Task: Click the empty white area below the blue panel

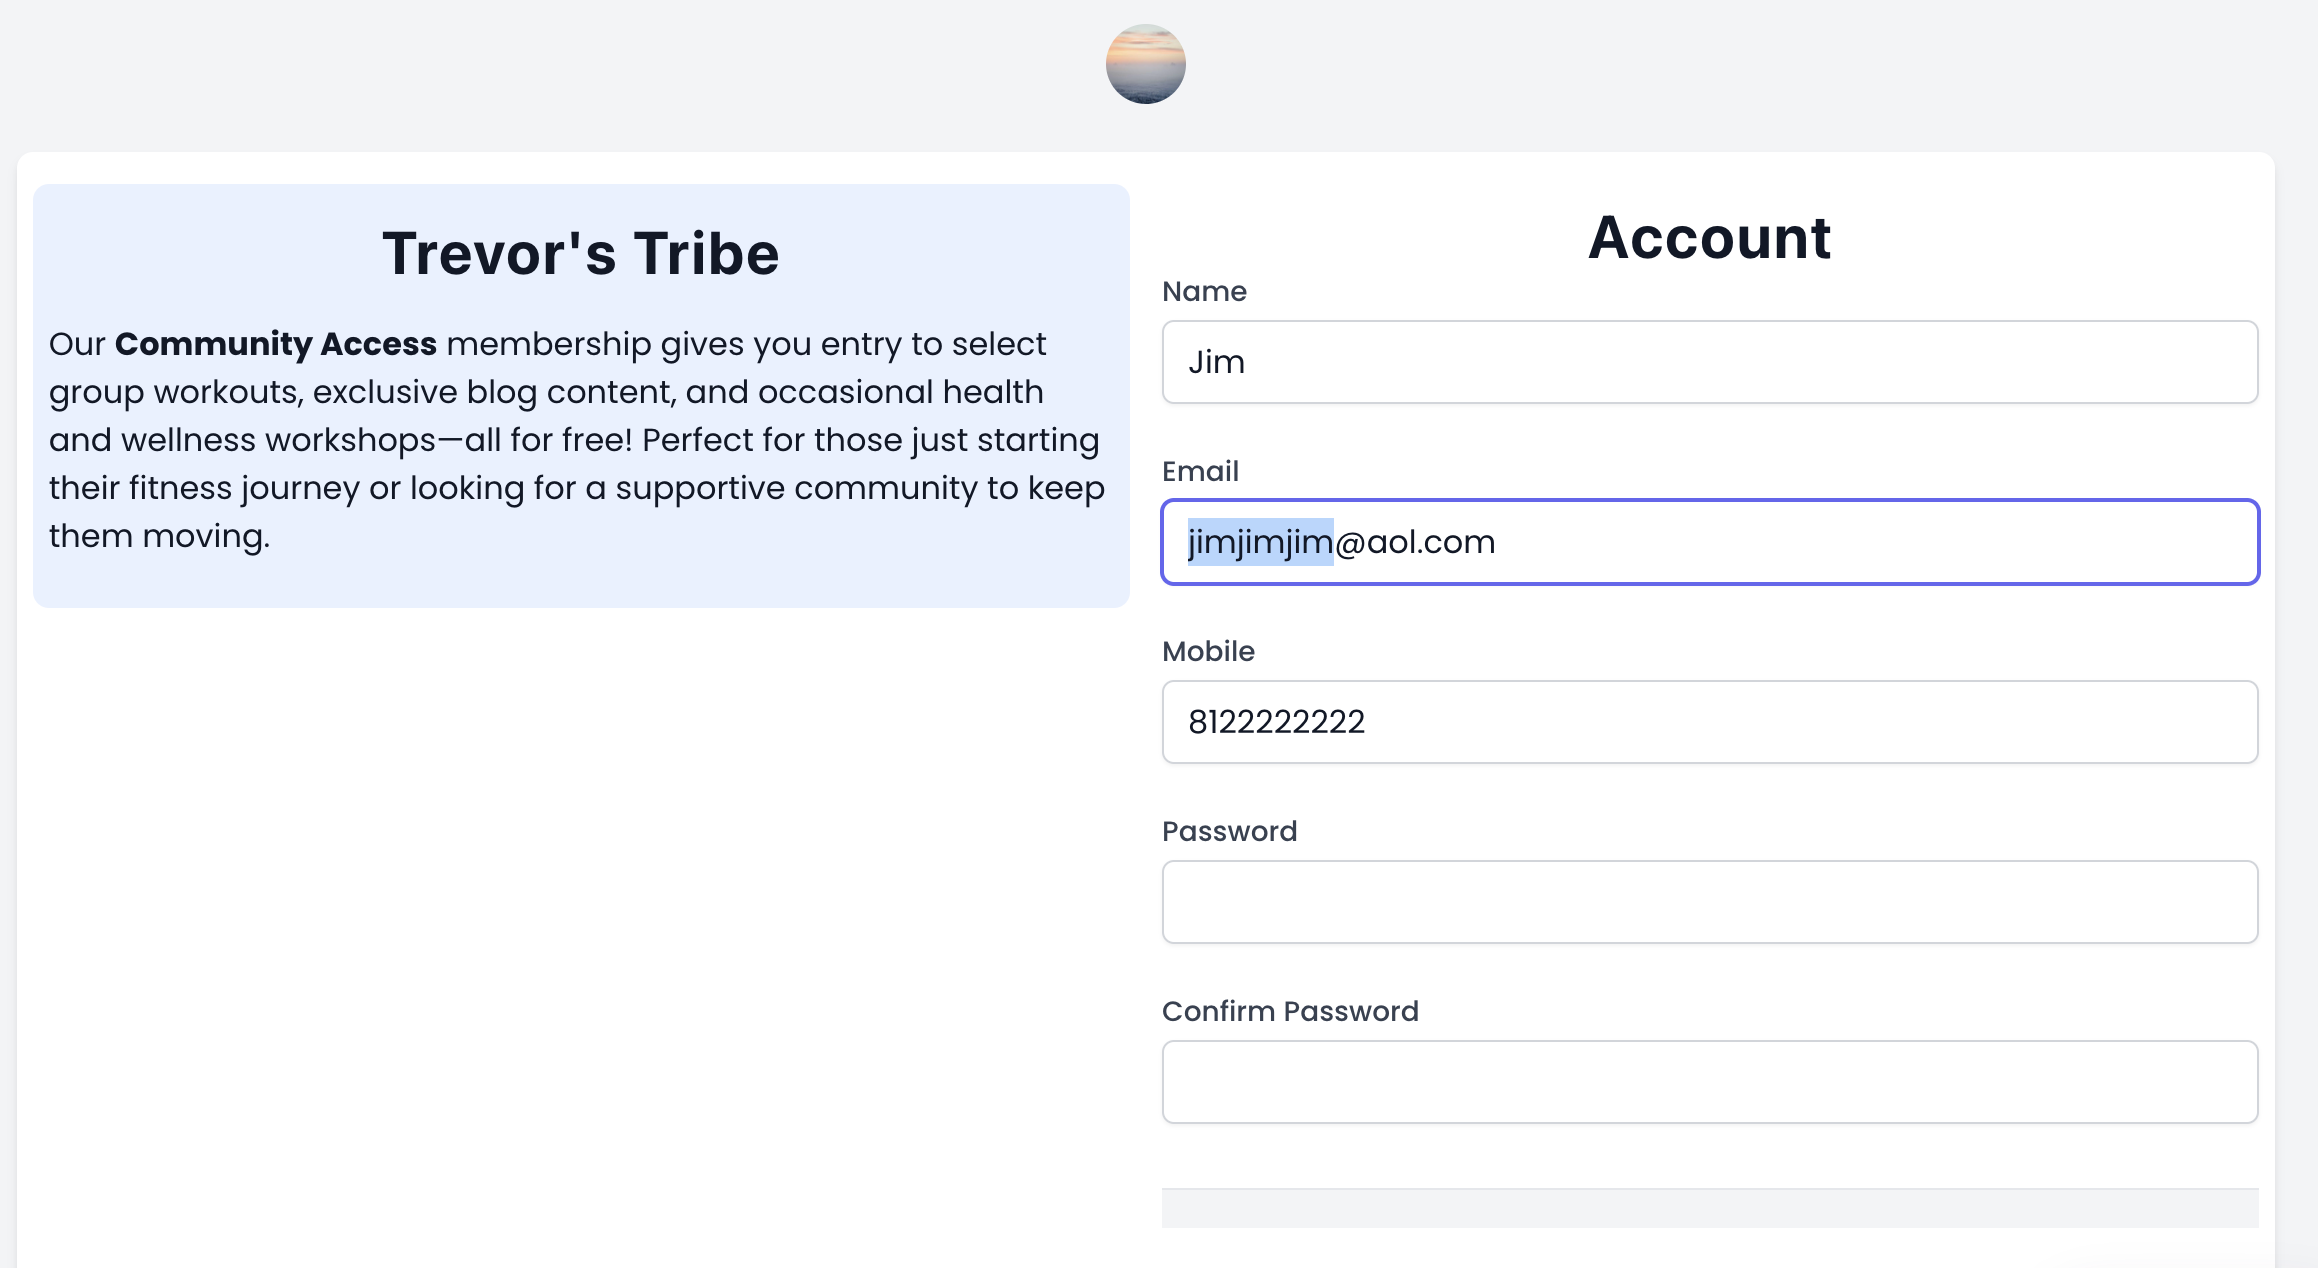Action: point(580,900)
